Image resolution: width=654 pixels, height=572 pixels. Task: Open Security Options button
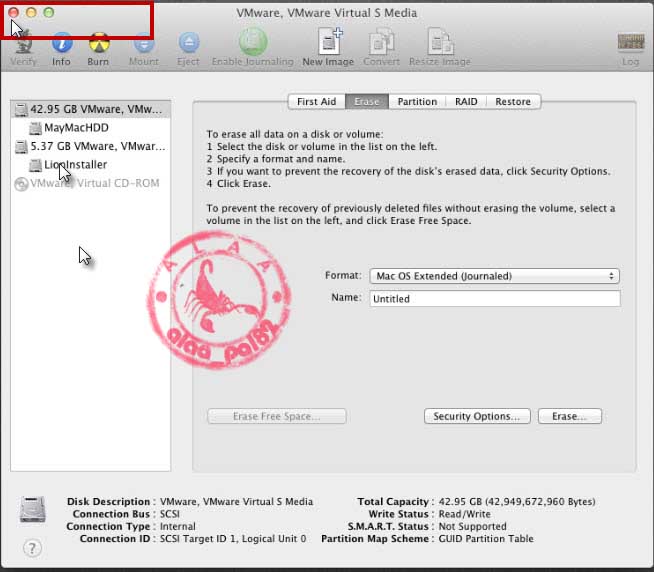coord(477,416)
